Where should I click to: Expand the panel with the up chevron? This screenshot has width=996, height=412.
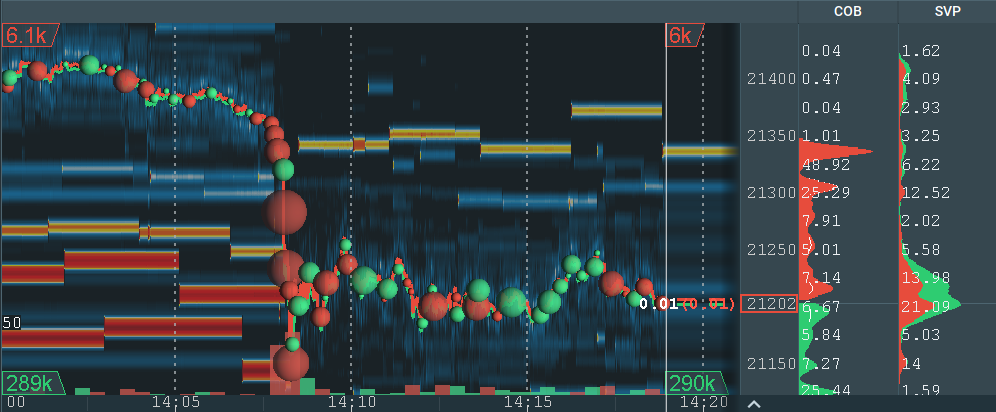[x=754, y=404]
